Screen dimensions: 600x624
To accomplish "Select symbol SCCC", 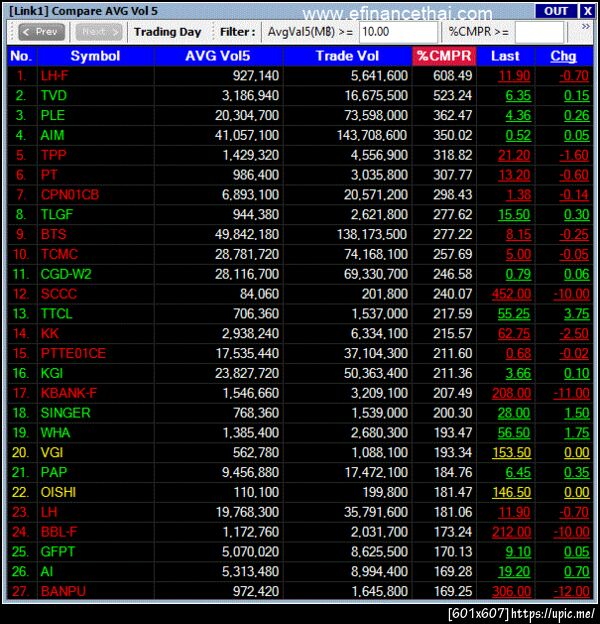I will pos(58,294).
